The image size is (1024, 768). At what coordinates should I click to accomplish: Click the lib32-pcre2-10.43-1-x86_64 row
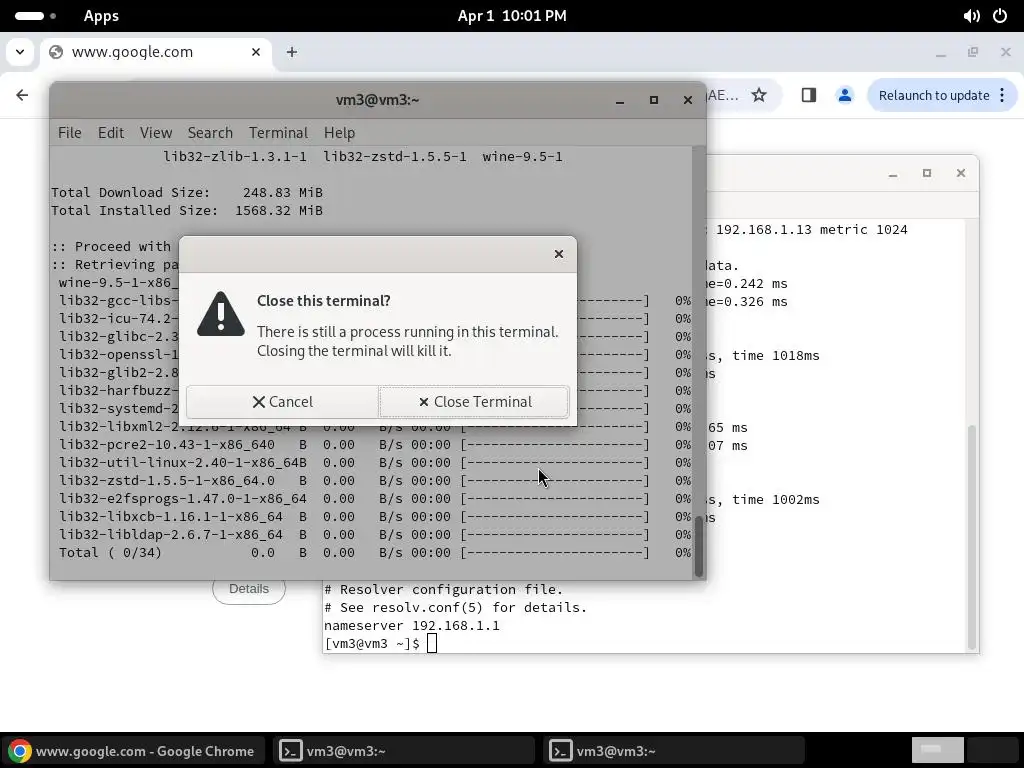click(375, 445)
